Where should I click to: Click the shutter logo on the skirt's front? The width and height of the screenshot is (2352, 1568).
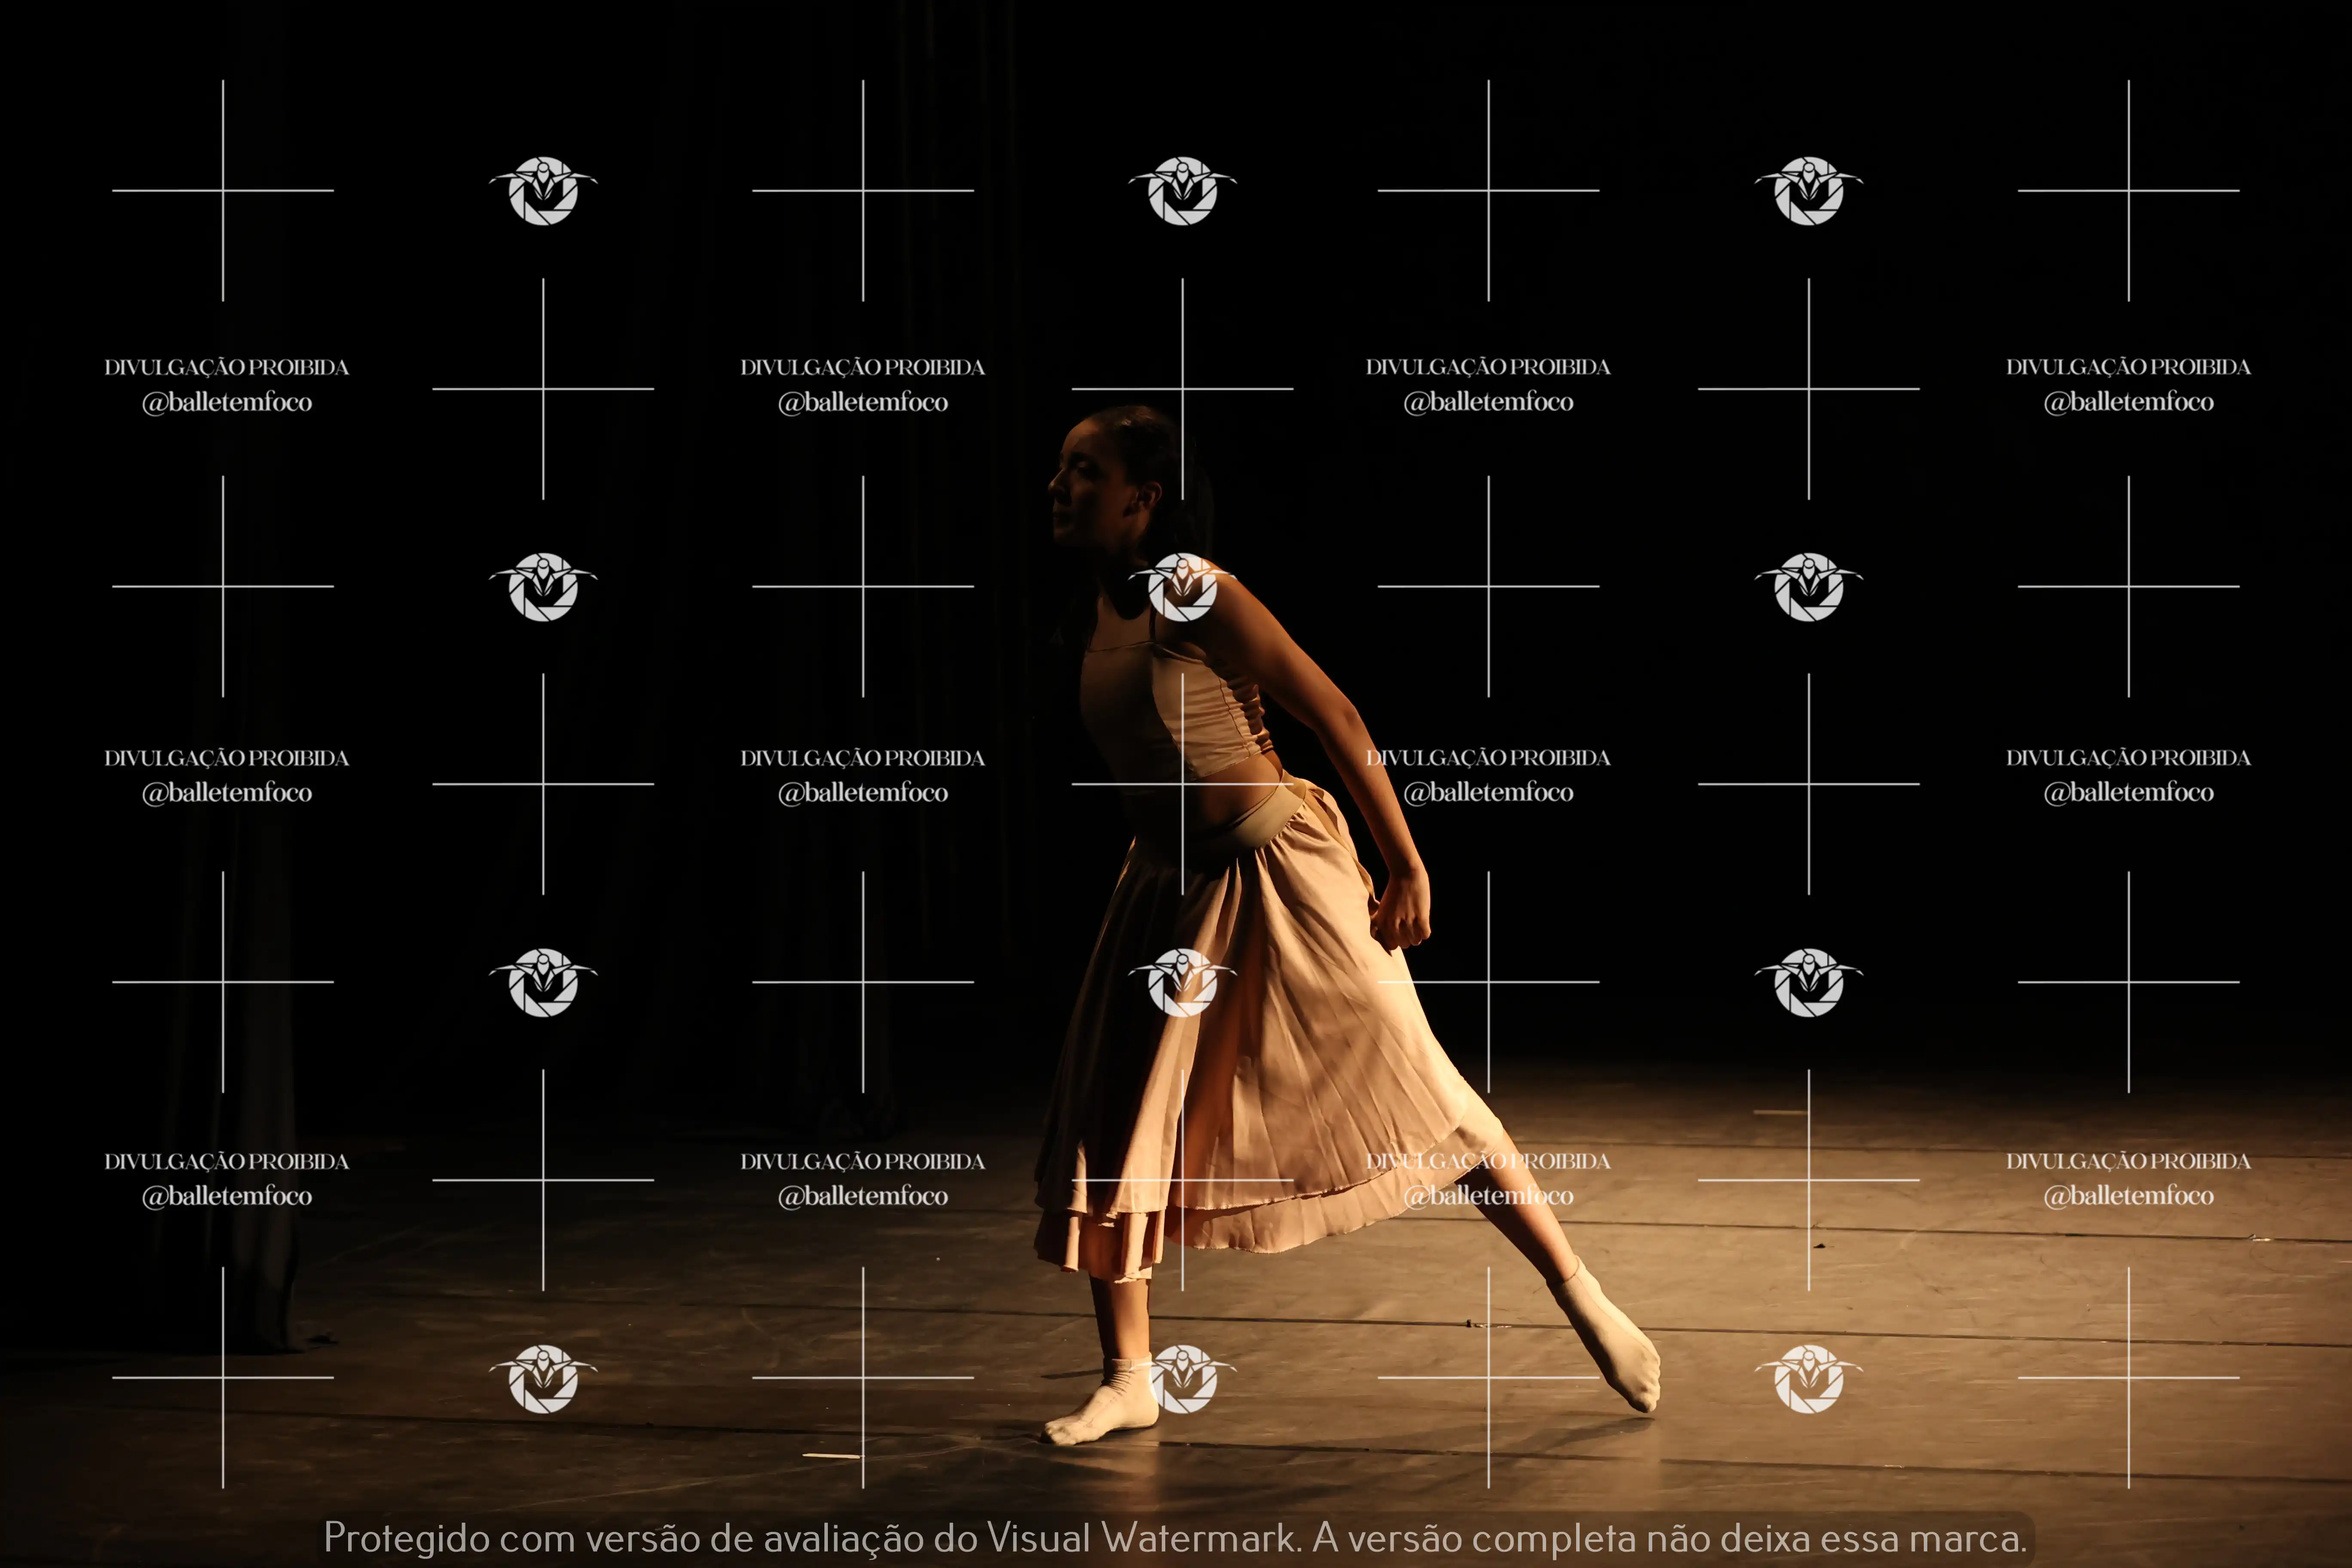[1182, 983]
